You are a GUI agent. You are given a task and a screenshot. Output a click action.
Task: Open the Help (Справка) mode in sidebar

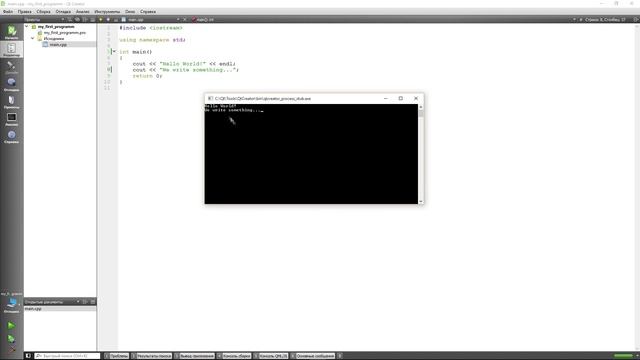11,137
